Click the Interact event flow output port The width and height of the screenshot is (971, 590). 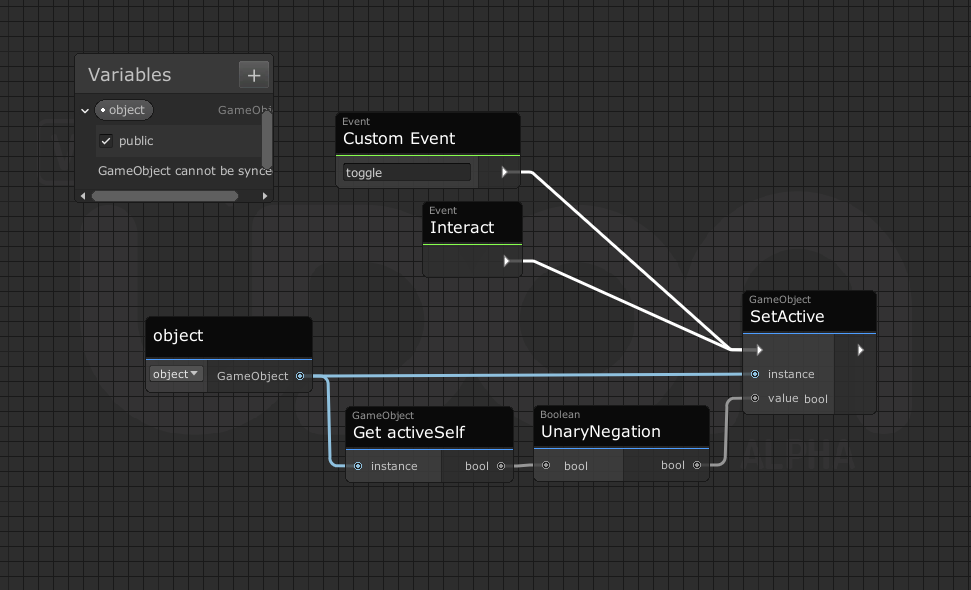(x=507, y=261)
